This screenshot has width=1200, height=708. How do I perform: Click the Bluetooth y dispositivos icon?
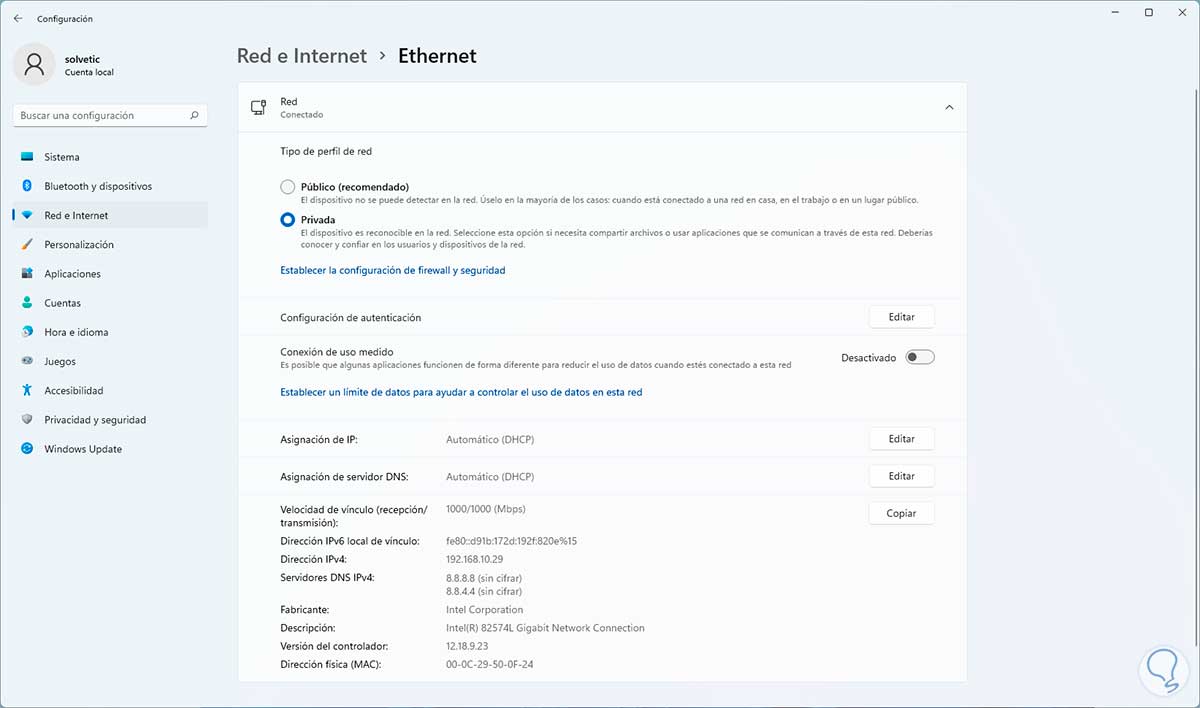point(27,186)
